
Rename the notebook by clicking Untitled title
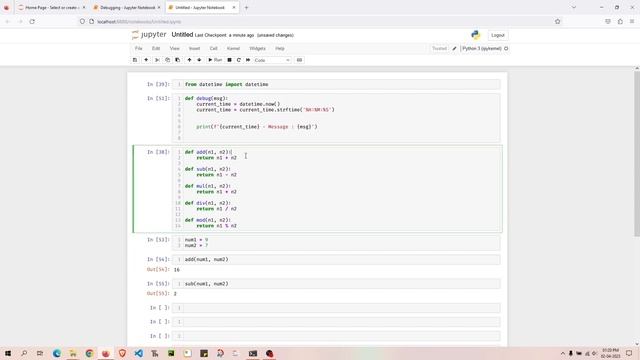(182, 35)
